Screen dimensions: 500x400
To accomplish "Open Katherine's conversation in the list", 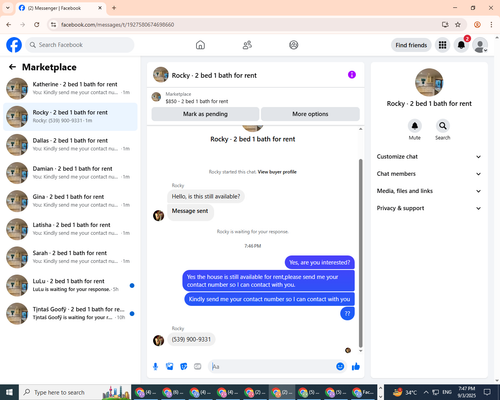I will point(70,89).
